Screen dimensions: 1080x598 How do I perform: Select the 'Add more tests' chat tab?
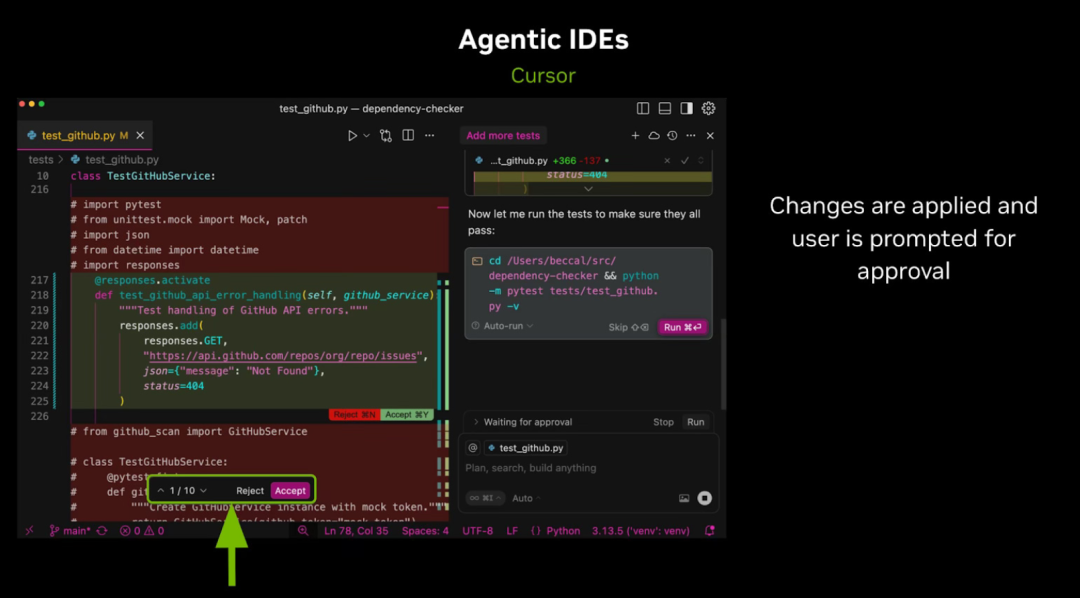pyautogui.click(x=503, y=136)
